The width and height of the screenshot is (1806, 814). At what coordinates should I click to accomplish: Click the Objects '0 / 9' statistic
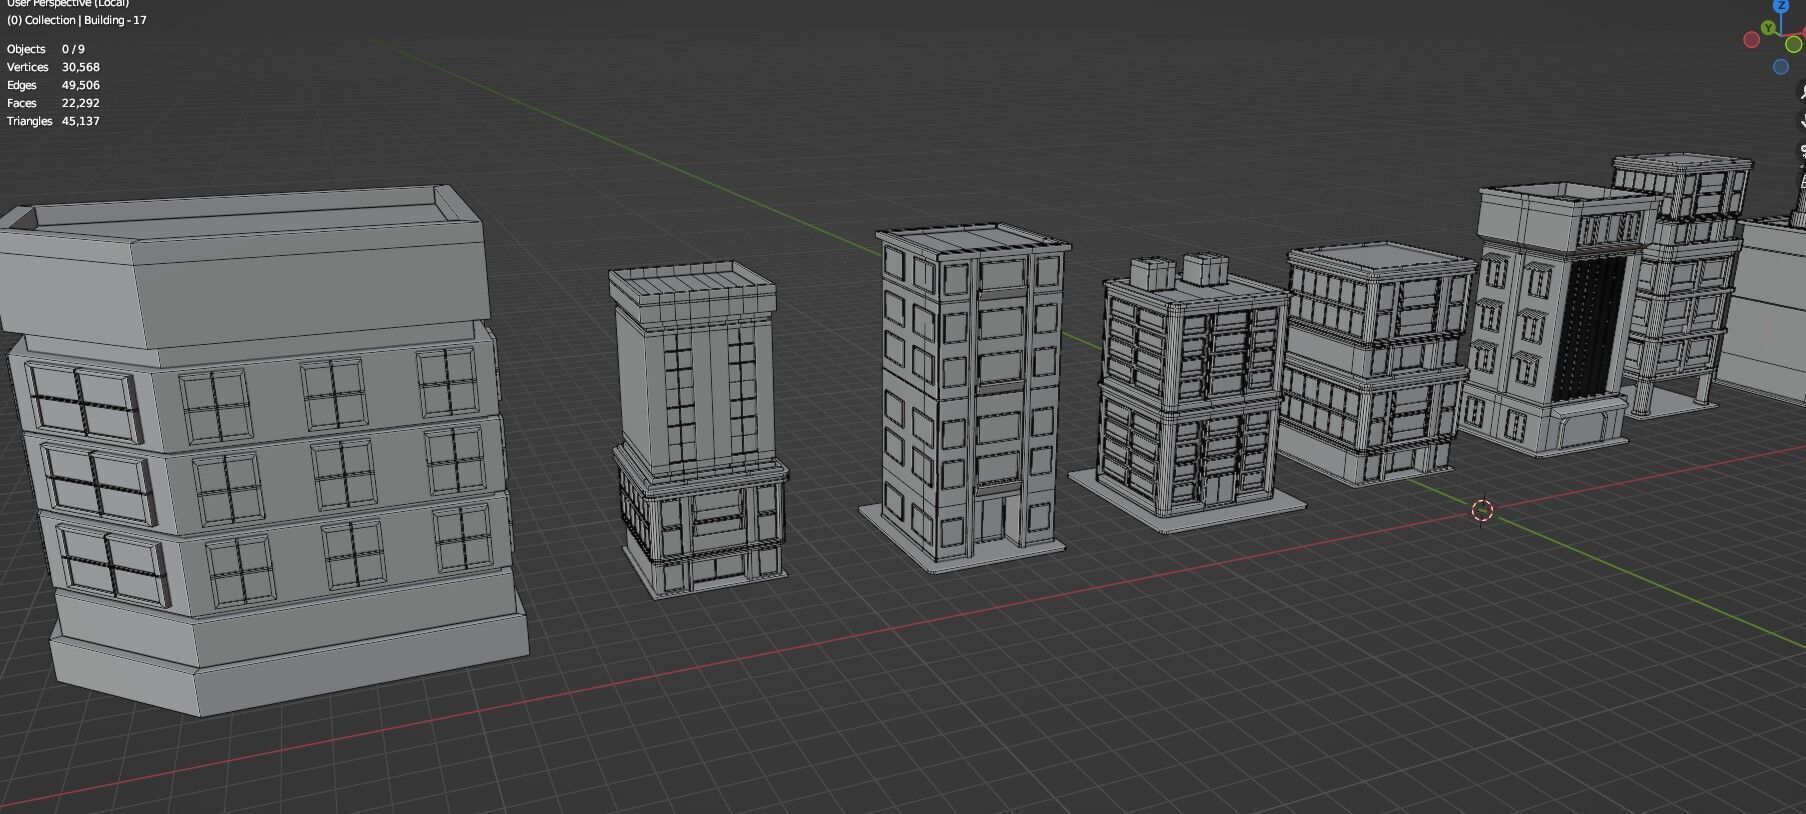73,49
